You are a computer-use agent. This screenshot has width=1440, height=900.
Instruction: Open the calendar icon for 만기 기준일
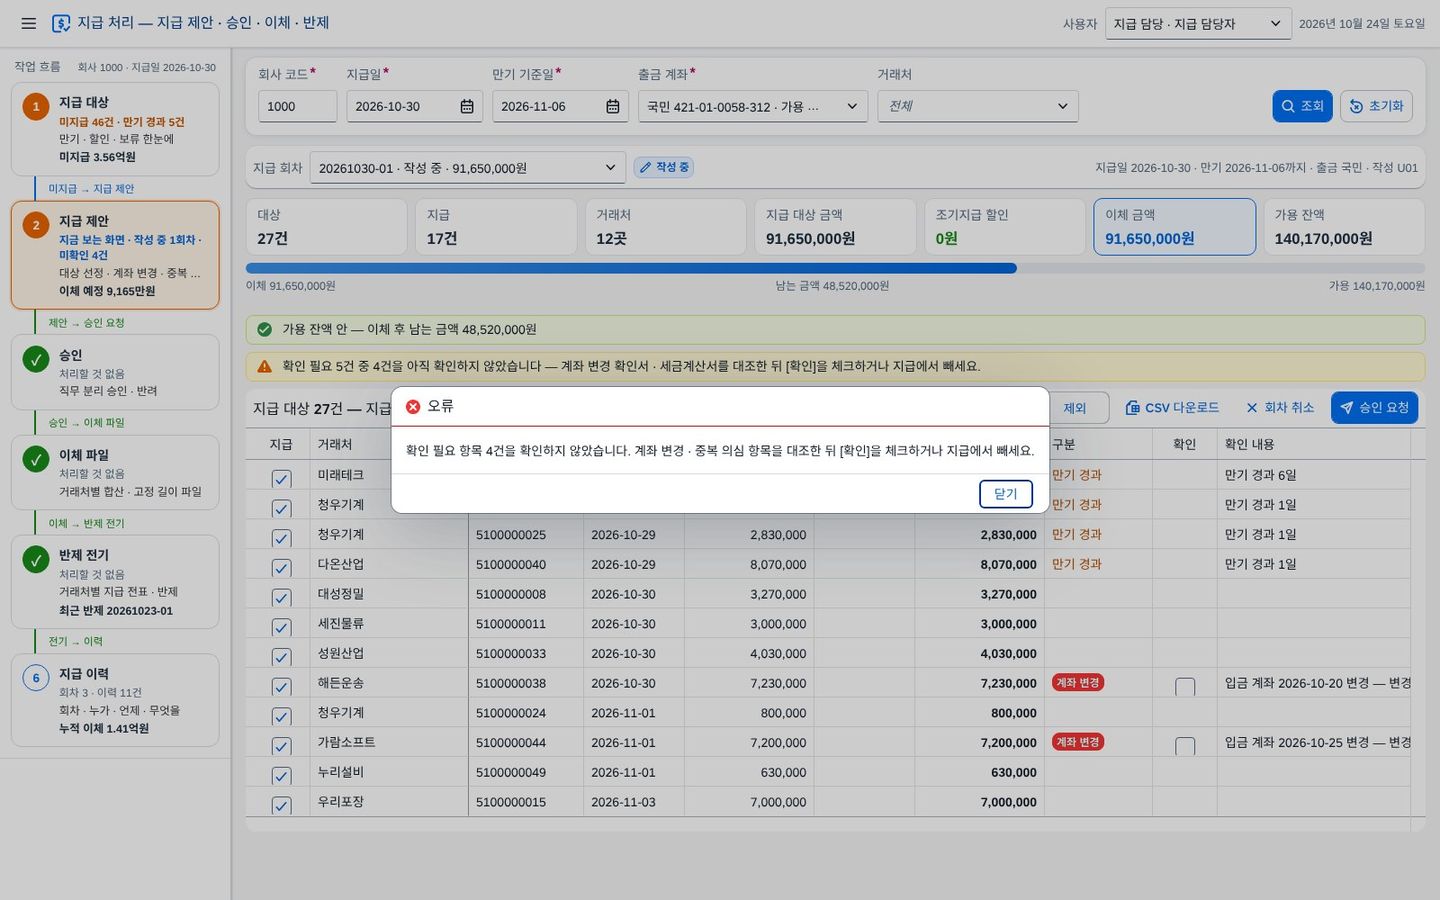[613, 106]
